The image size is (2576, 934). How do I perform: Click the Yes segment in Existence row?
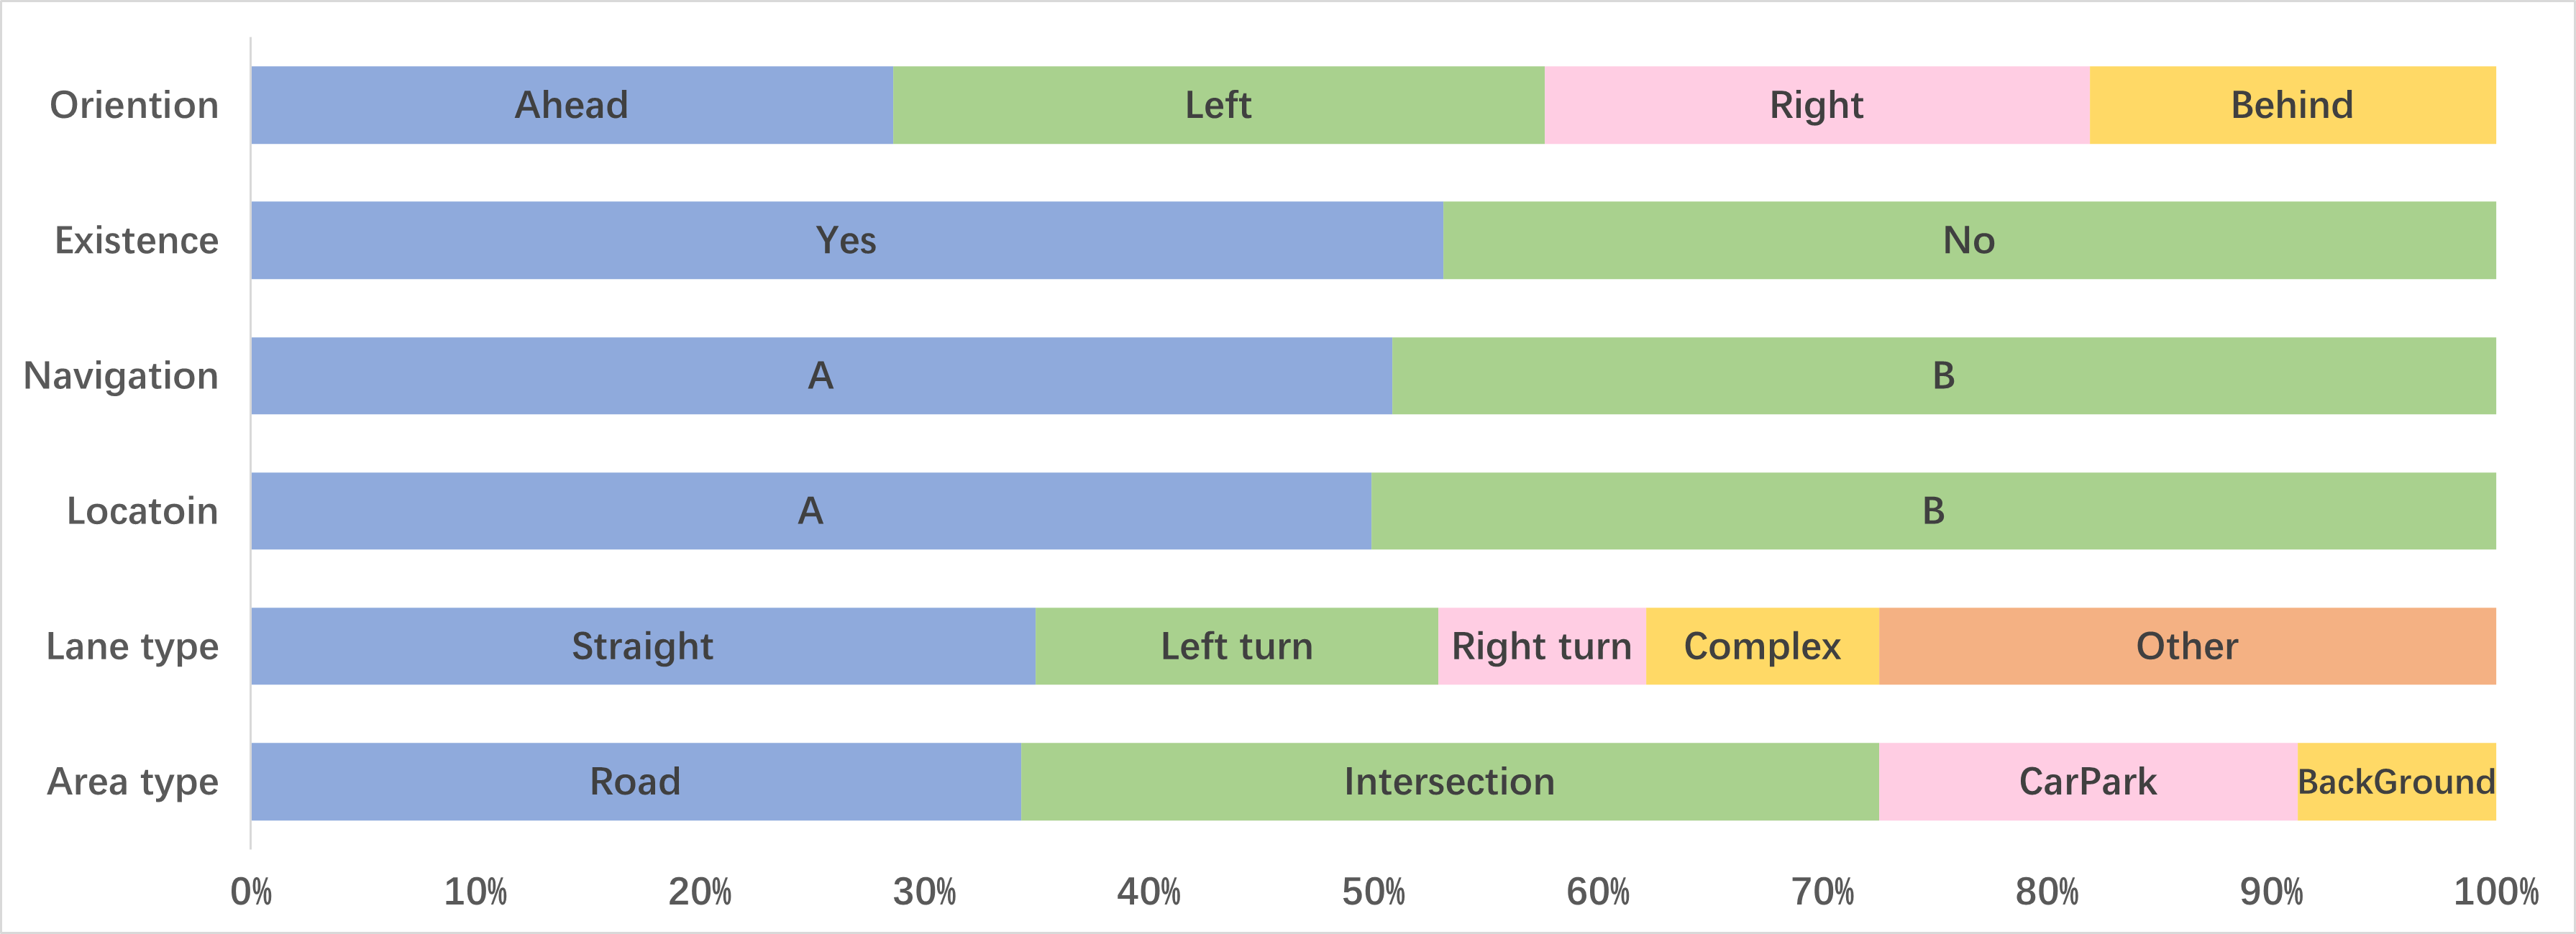coord(846,240)
